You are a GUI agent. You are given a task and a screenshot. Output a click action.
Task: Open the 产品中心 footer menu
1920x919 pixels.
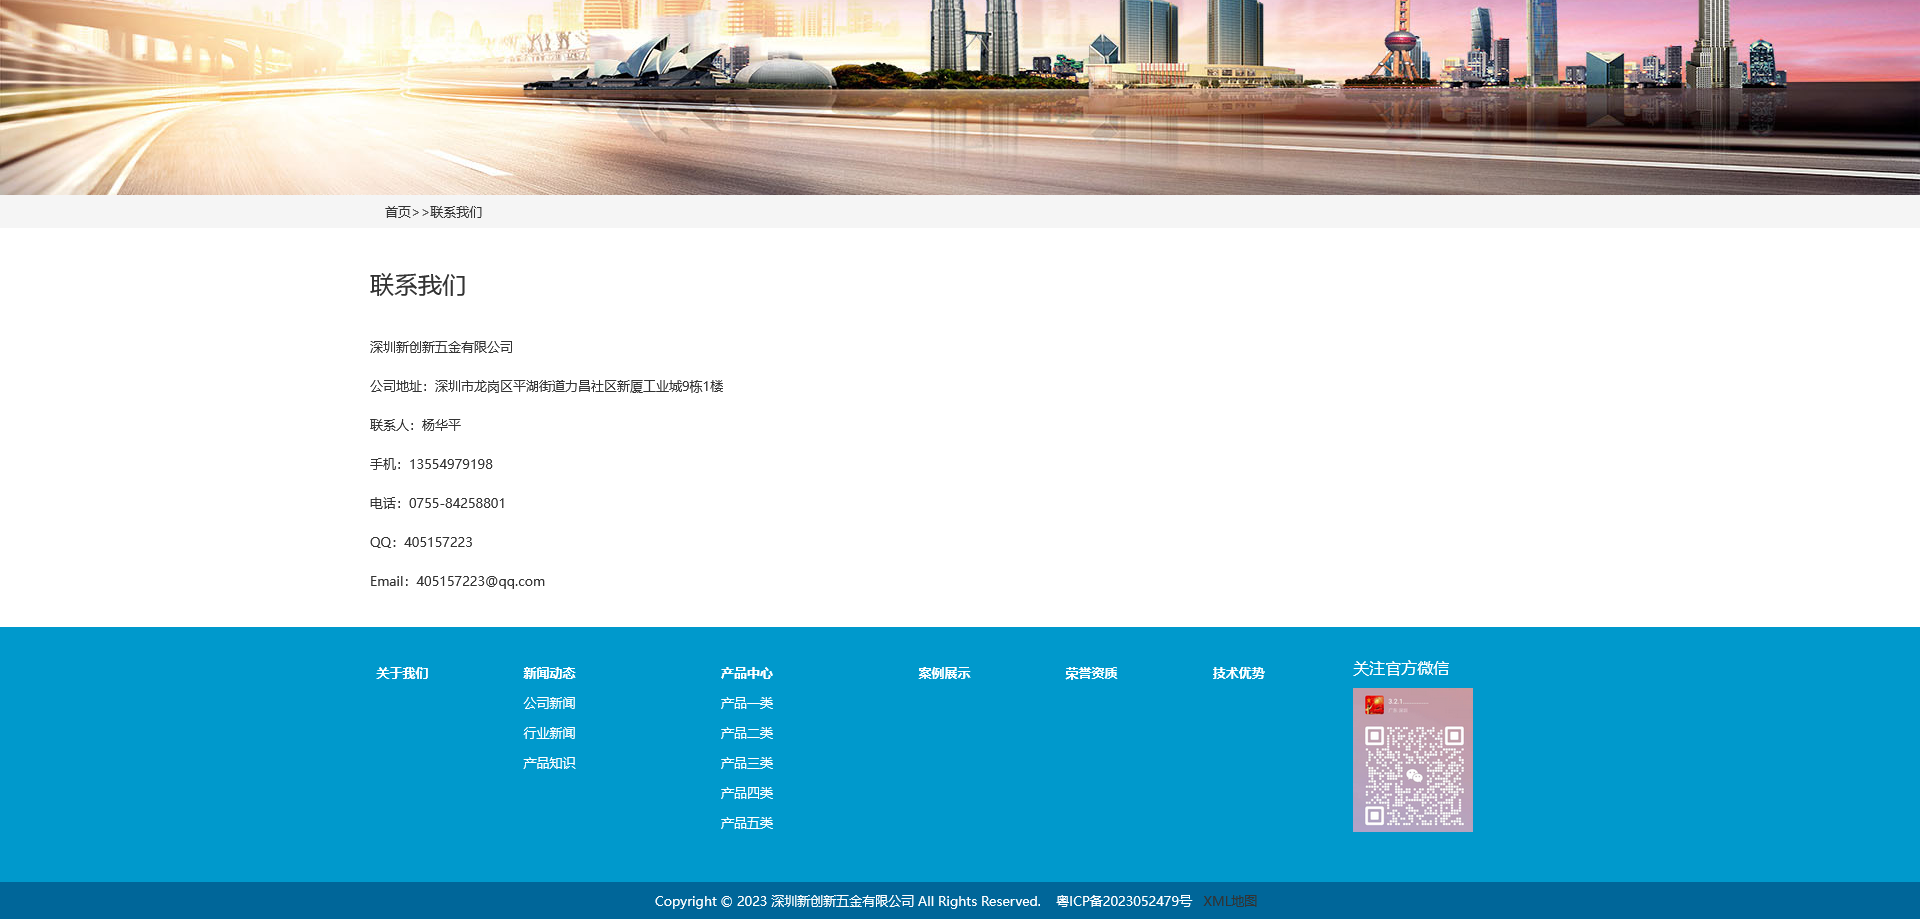point(745,673)
